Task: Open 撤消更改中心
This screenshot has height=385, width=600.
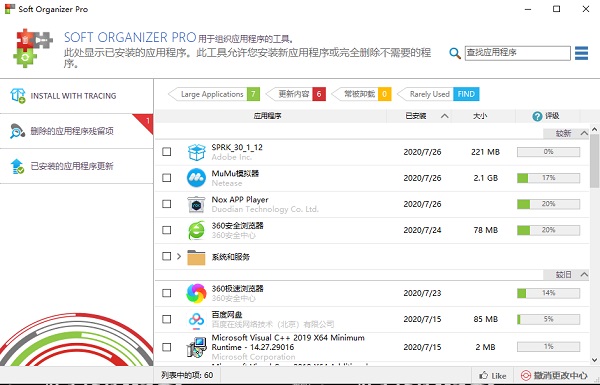Action: click(554, 375)
